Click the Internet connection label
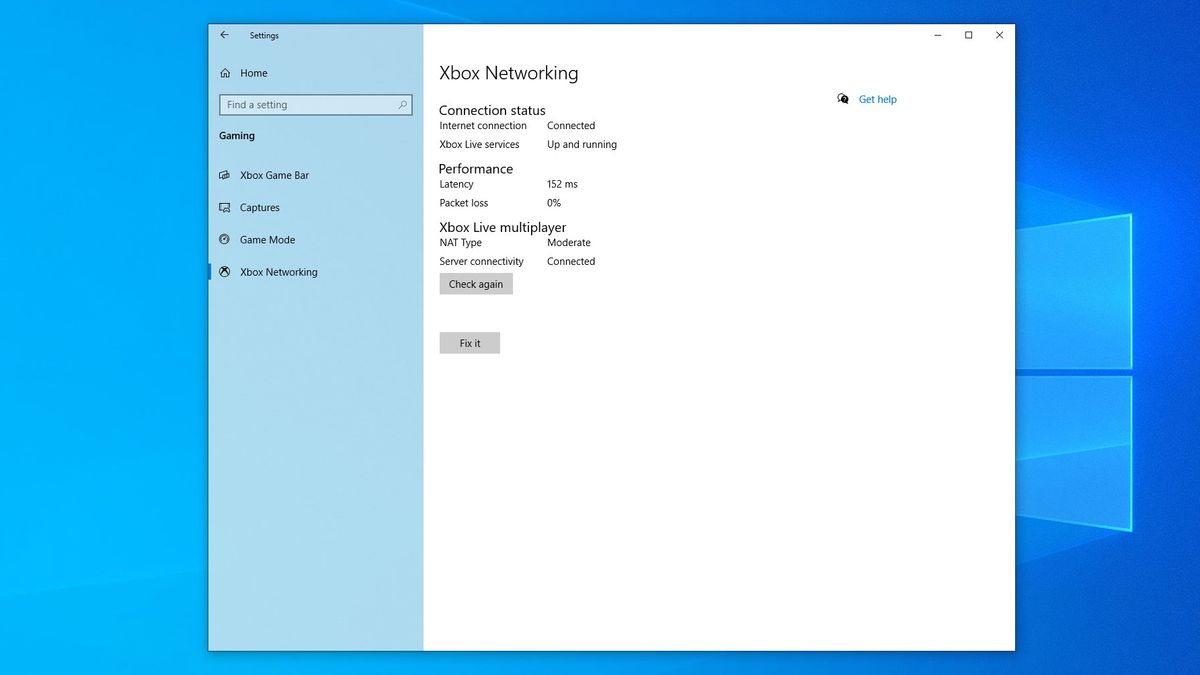Image resolution: width=1200 pixels, height=675 pixels. tap(483, 126)
